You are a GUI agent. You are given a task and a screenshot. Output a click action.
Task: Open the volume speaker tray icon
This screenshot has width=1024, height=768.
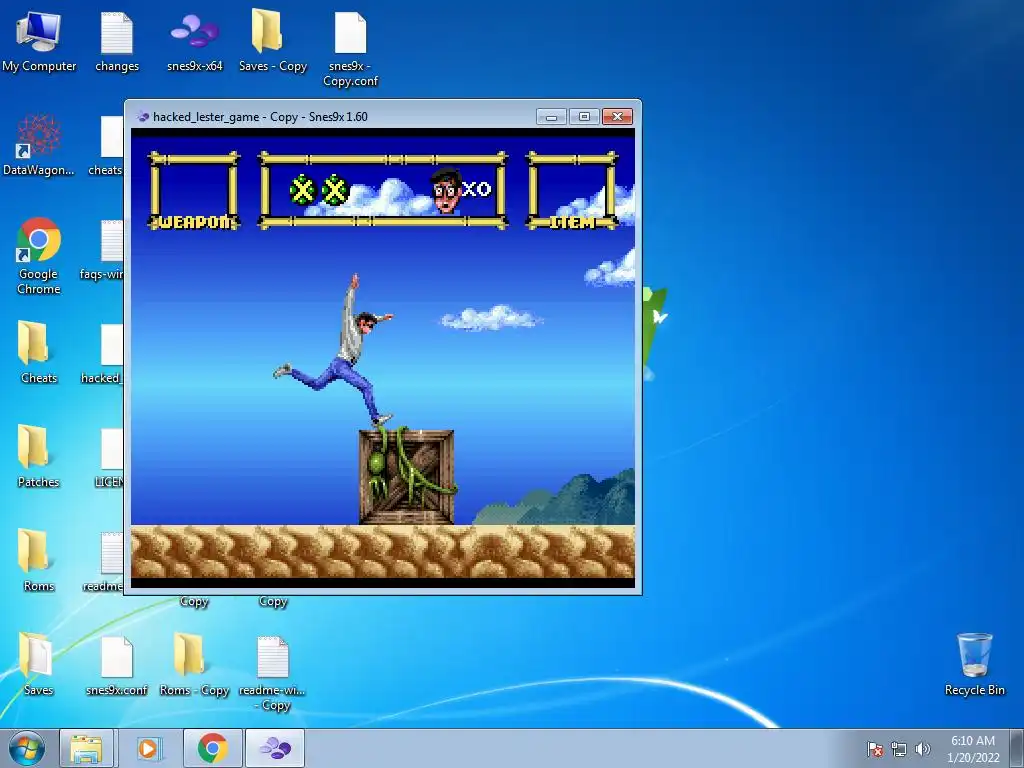(x=922, y=749)
